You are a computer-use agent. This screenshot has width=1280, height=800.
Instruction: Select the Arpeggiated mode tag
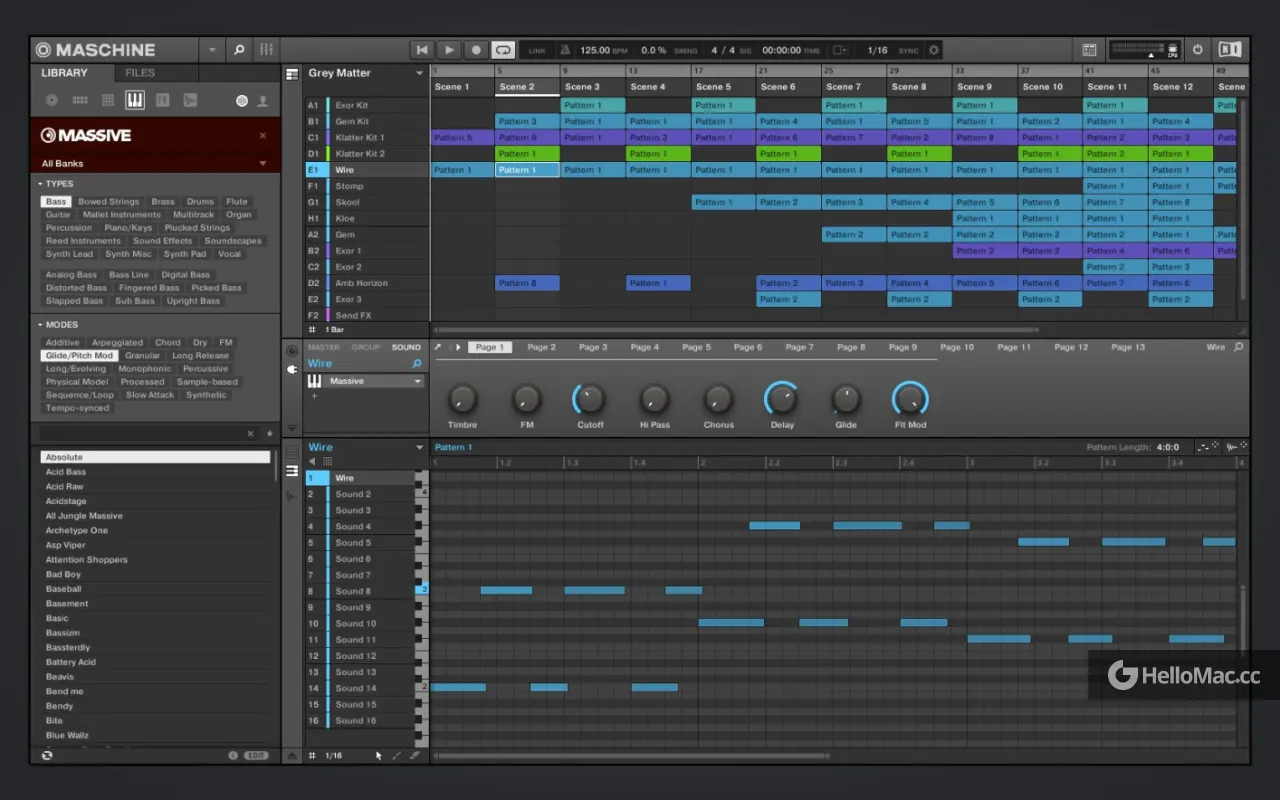(x=117, y=342)
